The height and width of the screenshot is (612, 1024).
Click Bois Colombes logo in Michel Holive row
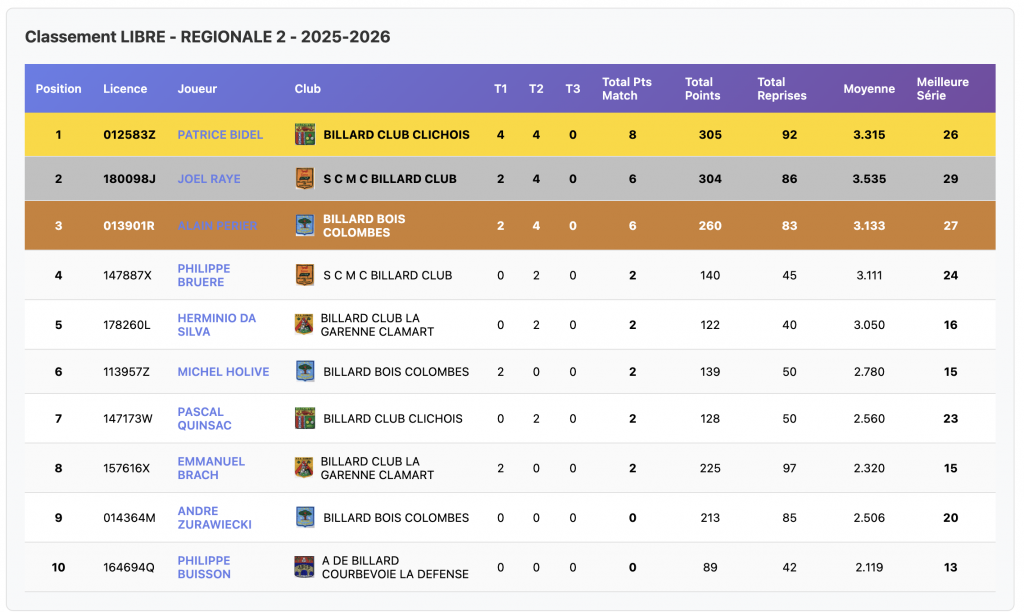[x=305, y=372]
